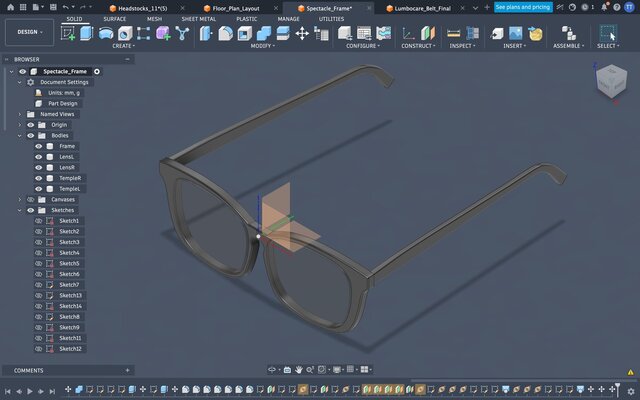Select the Revolve tool
640x400 pixels.
(106, 33)
